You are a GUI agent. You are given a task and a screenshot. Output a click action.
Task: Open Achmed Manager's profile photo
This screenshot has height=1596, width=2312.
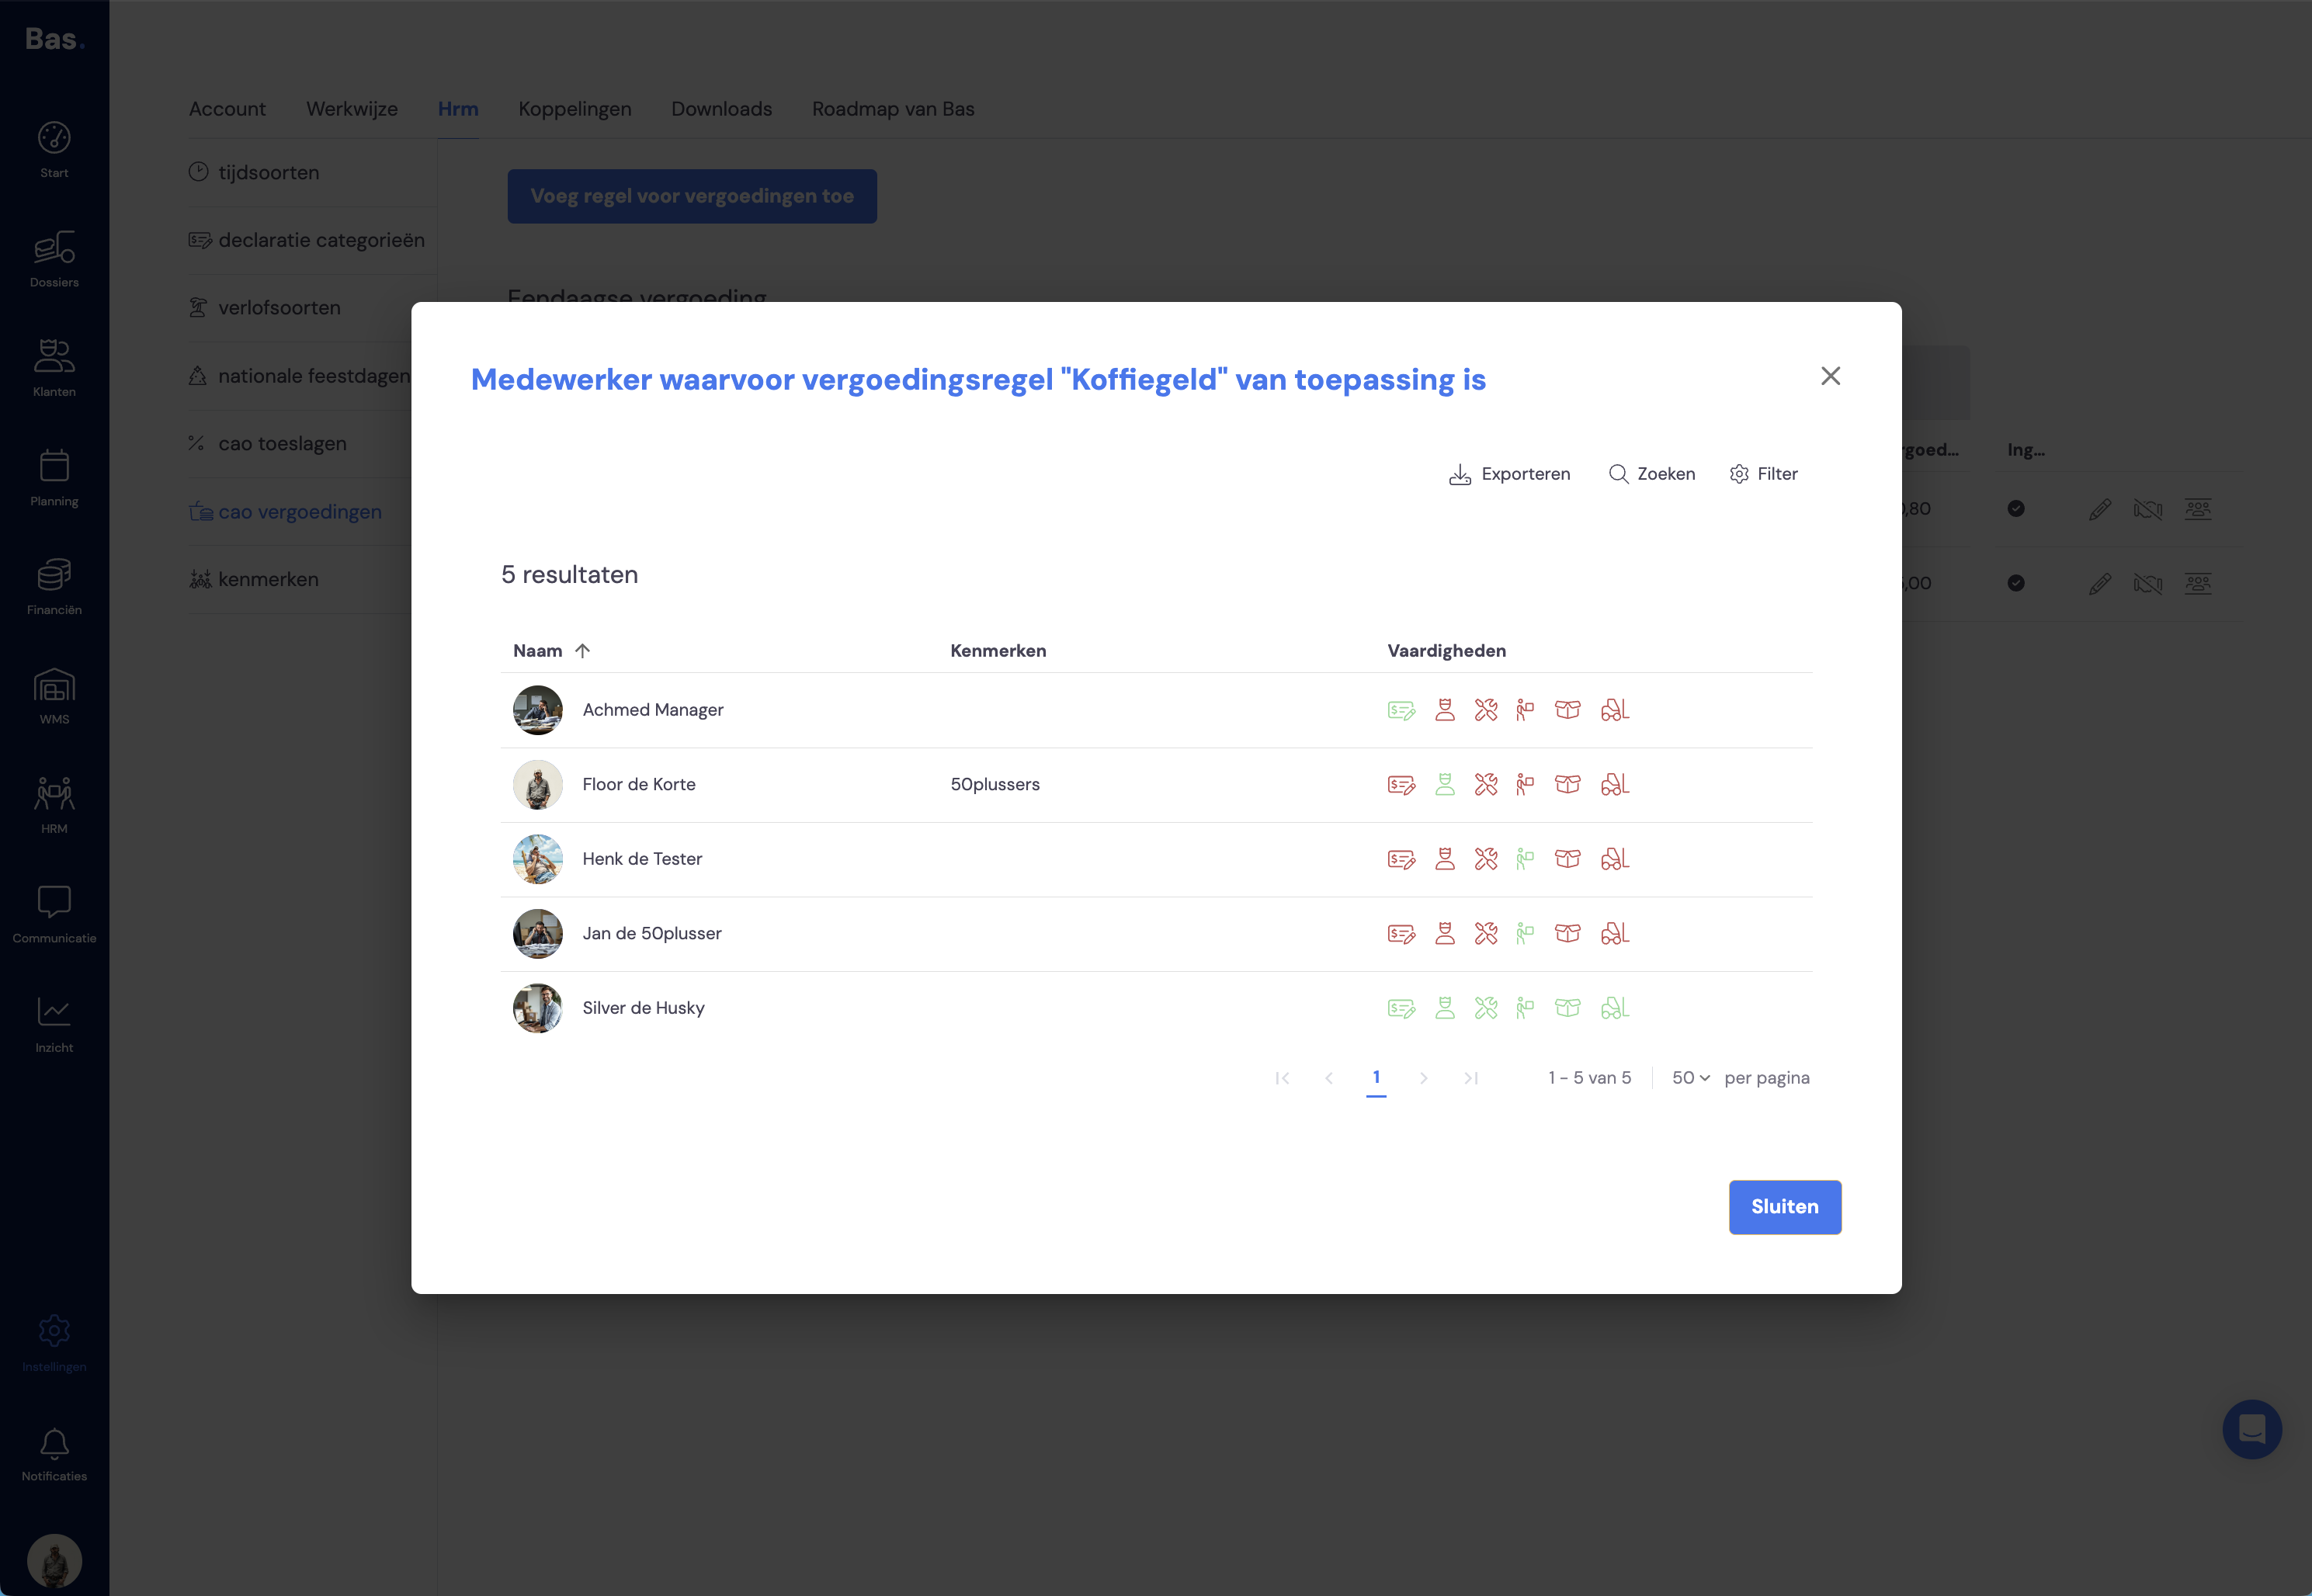(538, 710)
